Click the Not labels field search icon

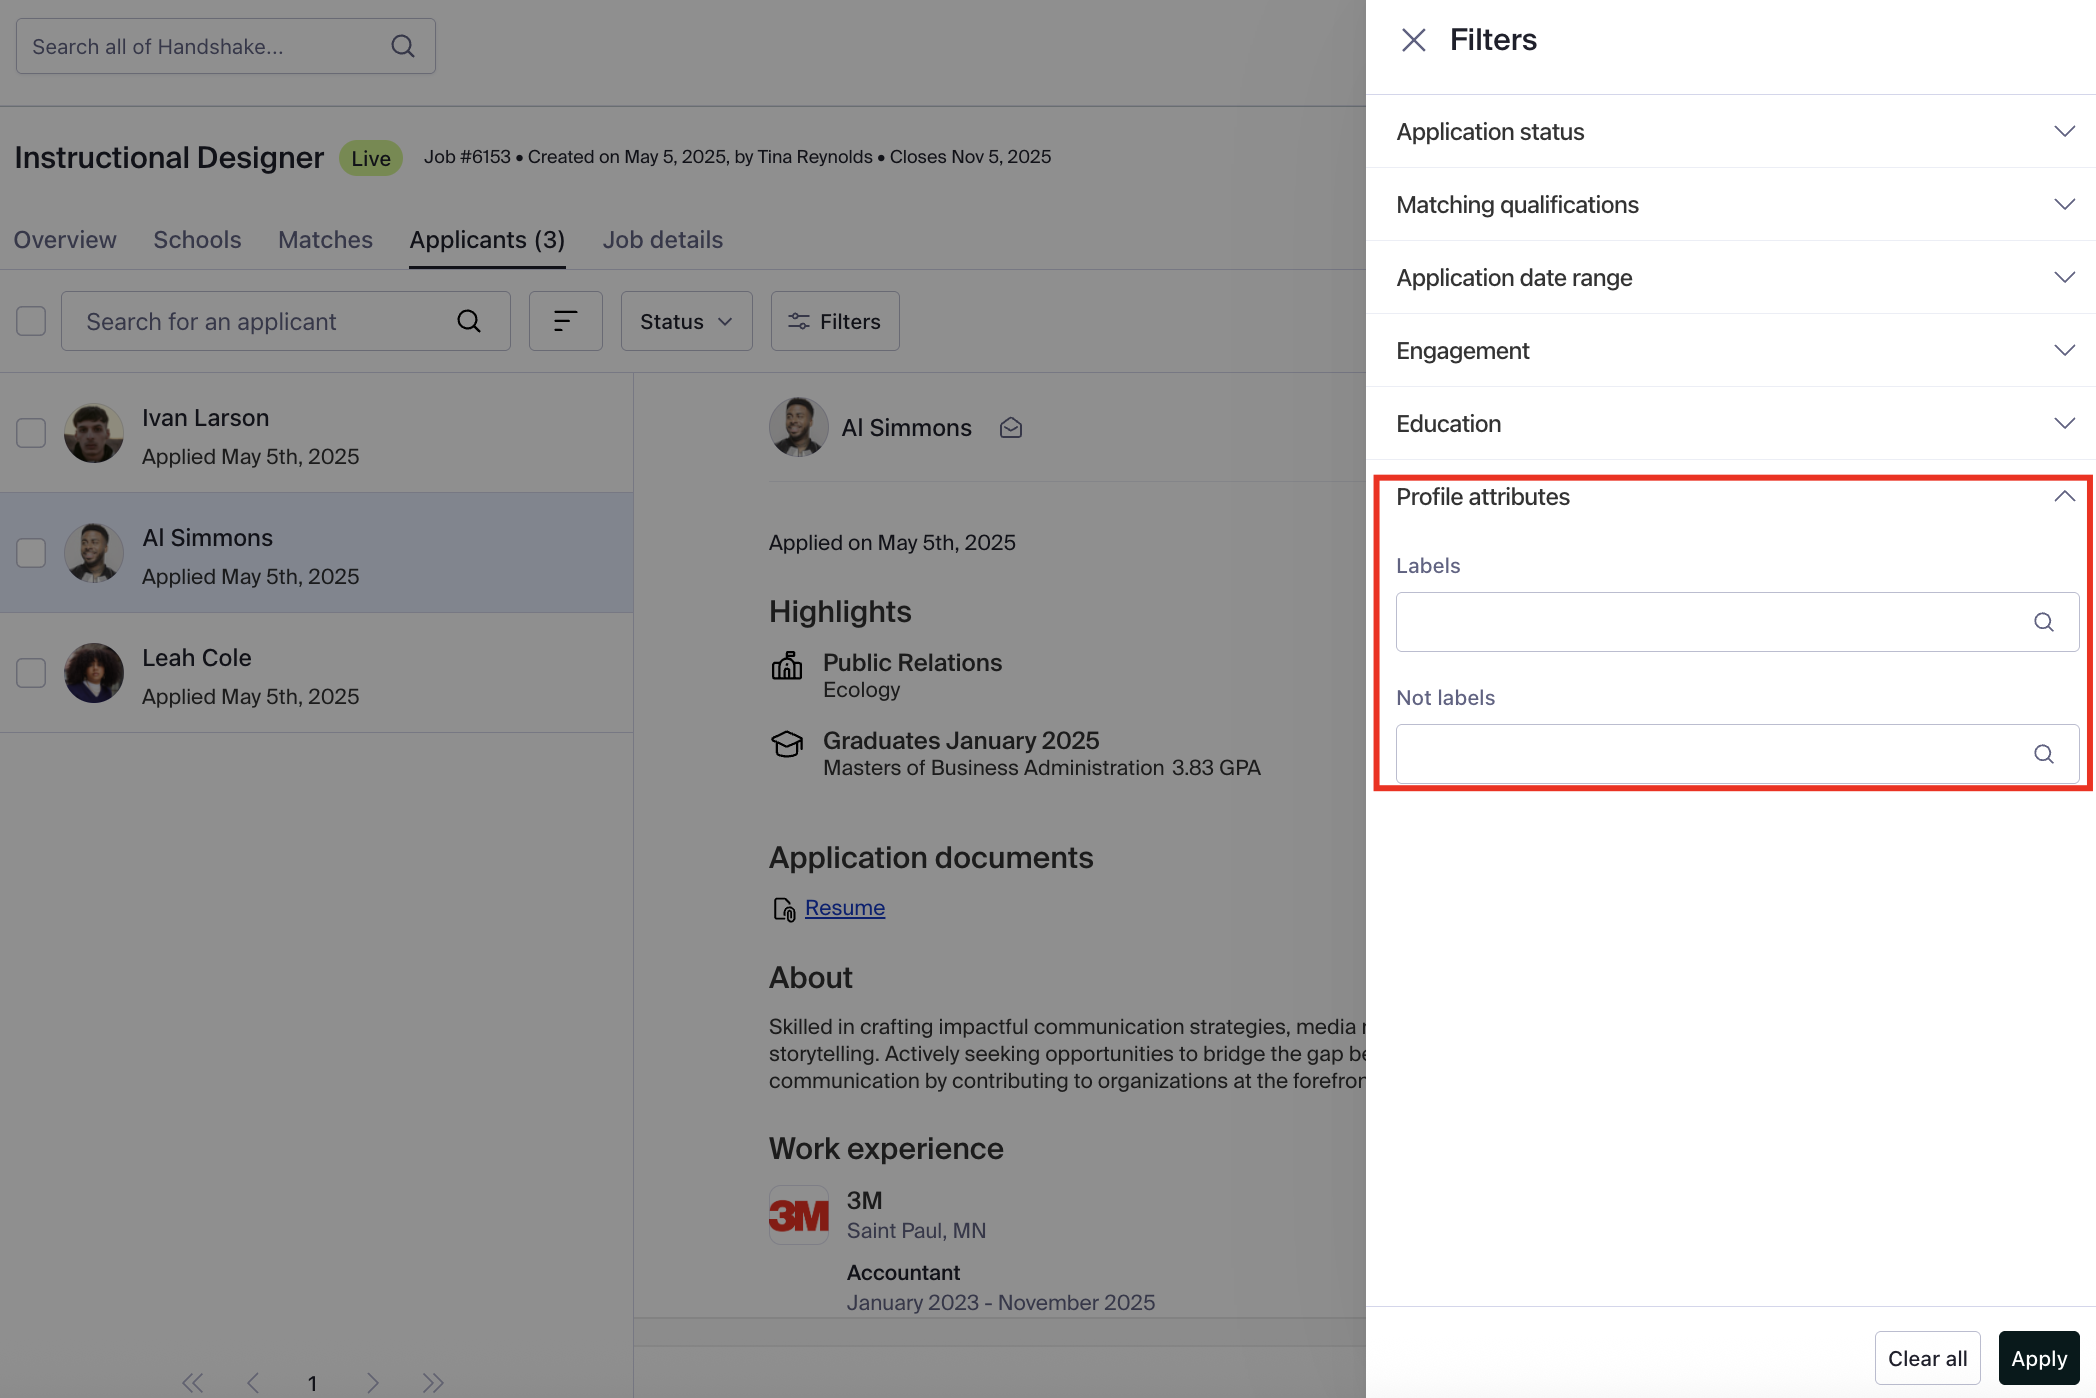2044,754
